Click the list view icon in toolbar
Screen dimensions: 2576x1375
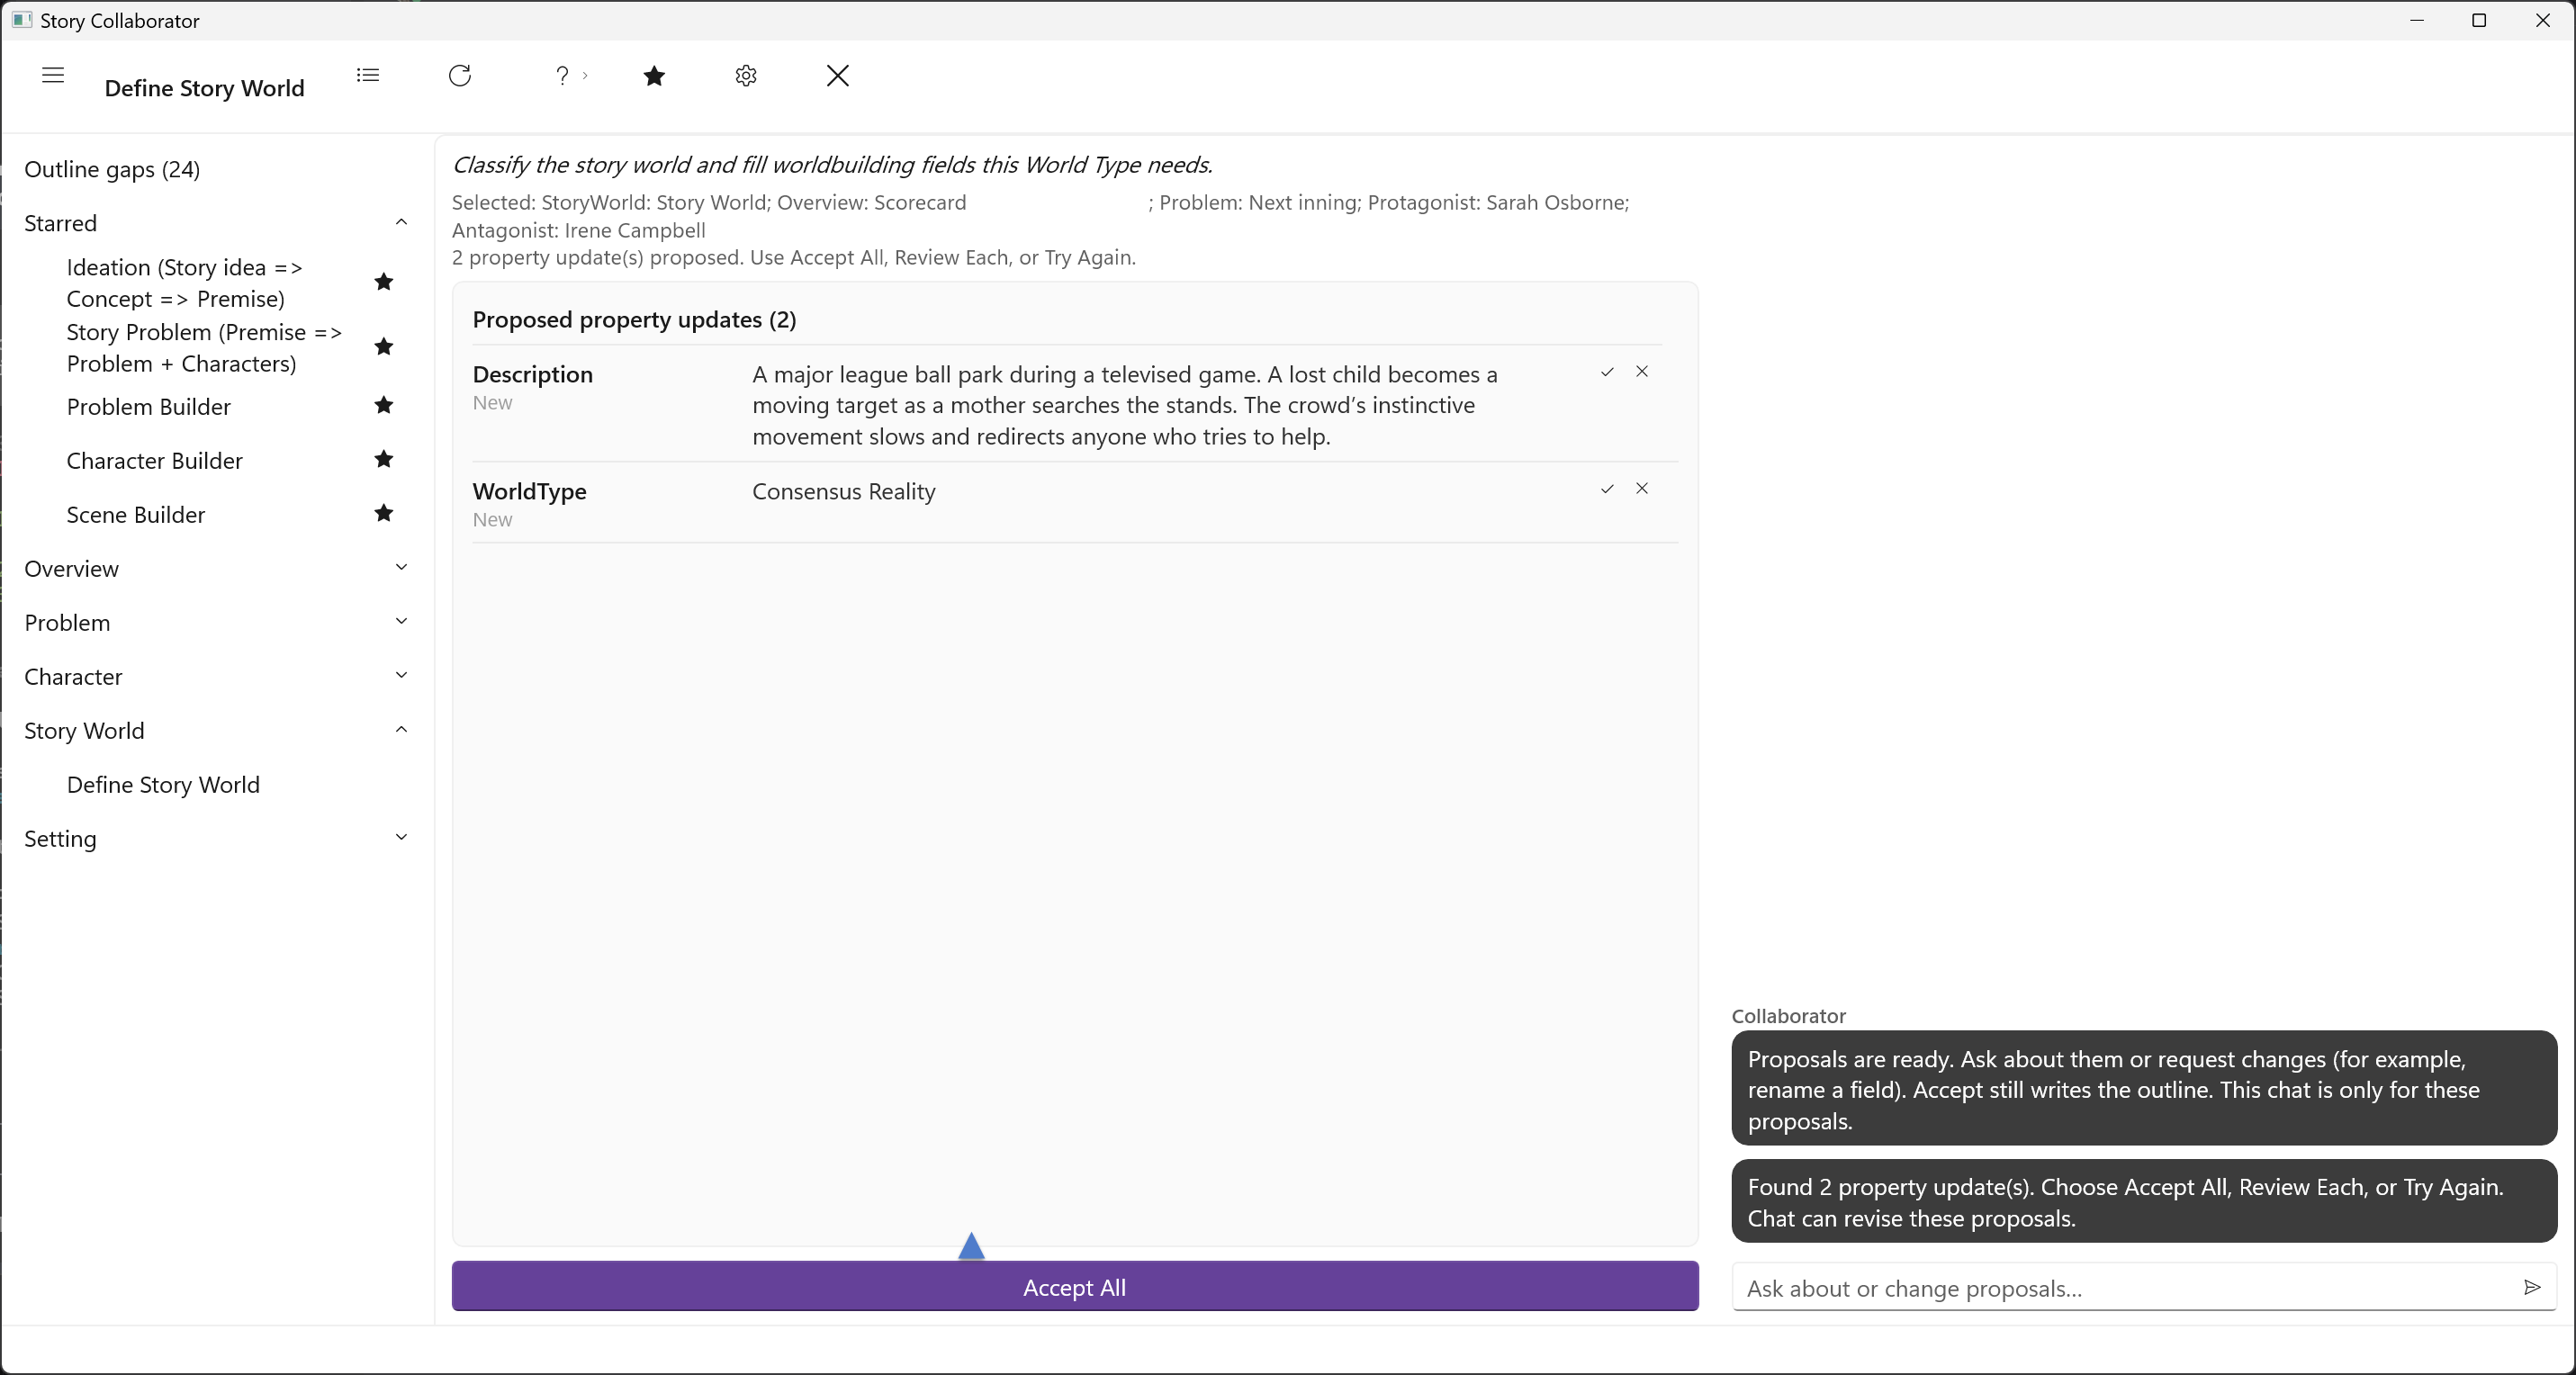click(368, 76)
